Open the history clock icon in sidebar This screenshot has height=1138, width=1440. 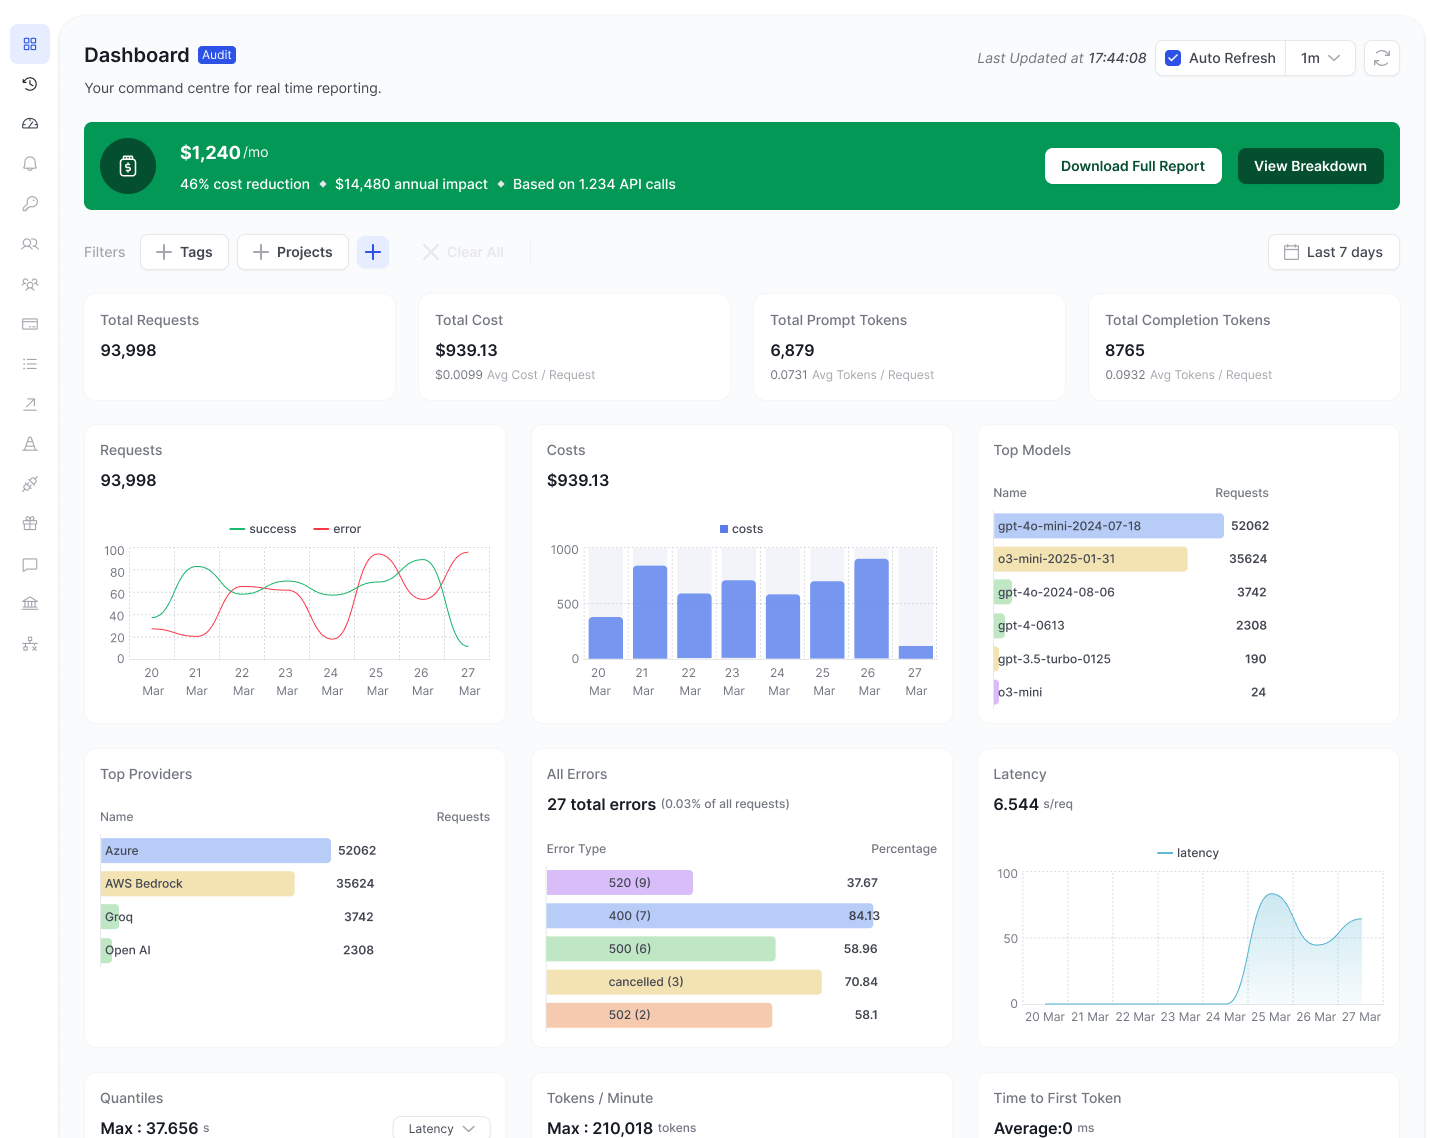coord(30,84)
